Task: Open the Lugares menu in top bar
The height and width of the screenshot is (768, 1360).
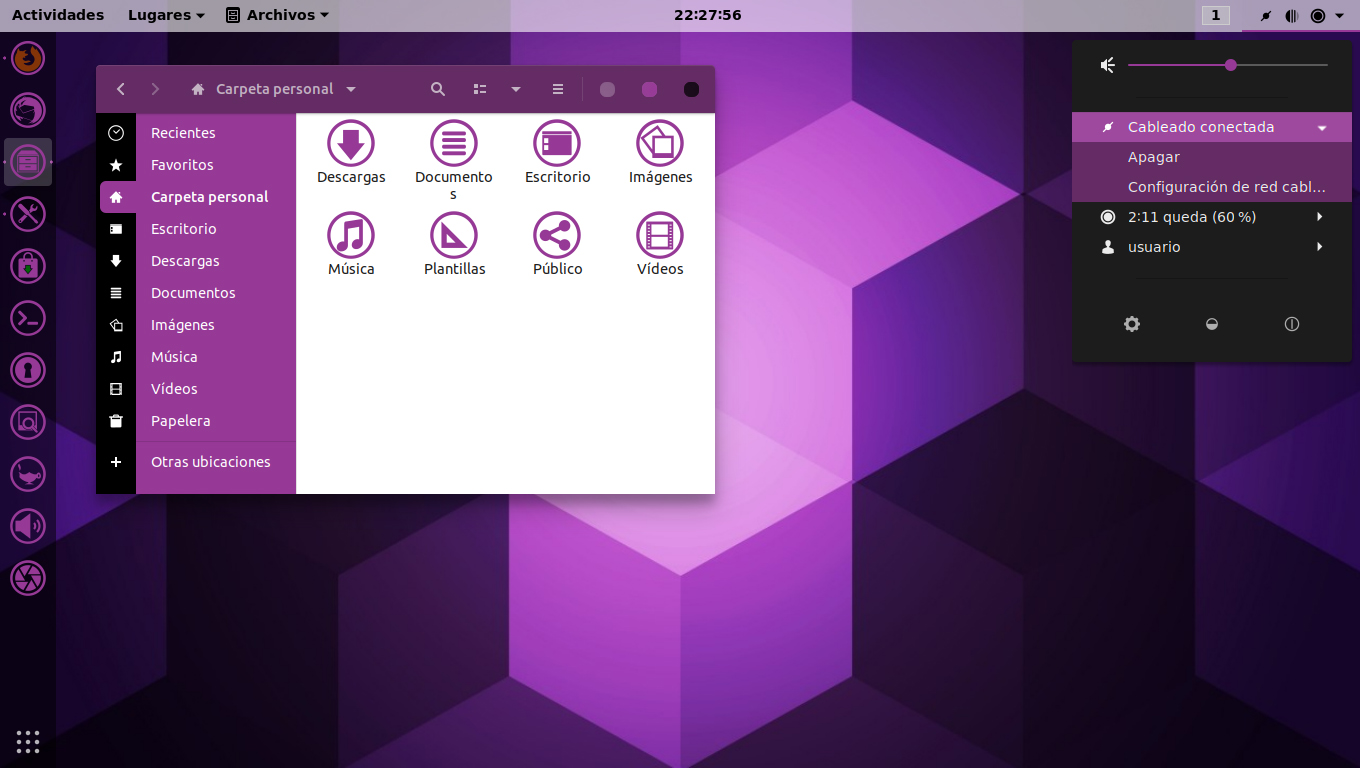Action: 166,15
